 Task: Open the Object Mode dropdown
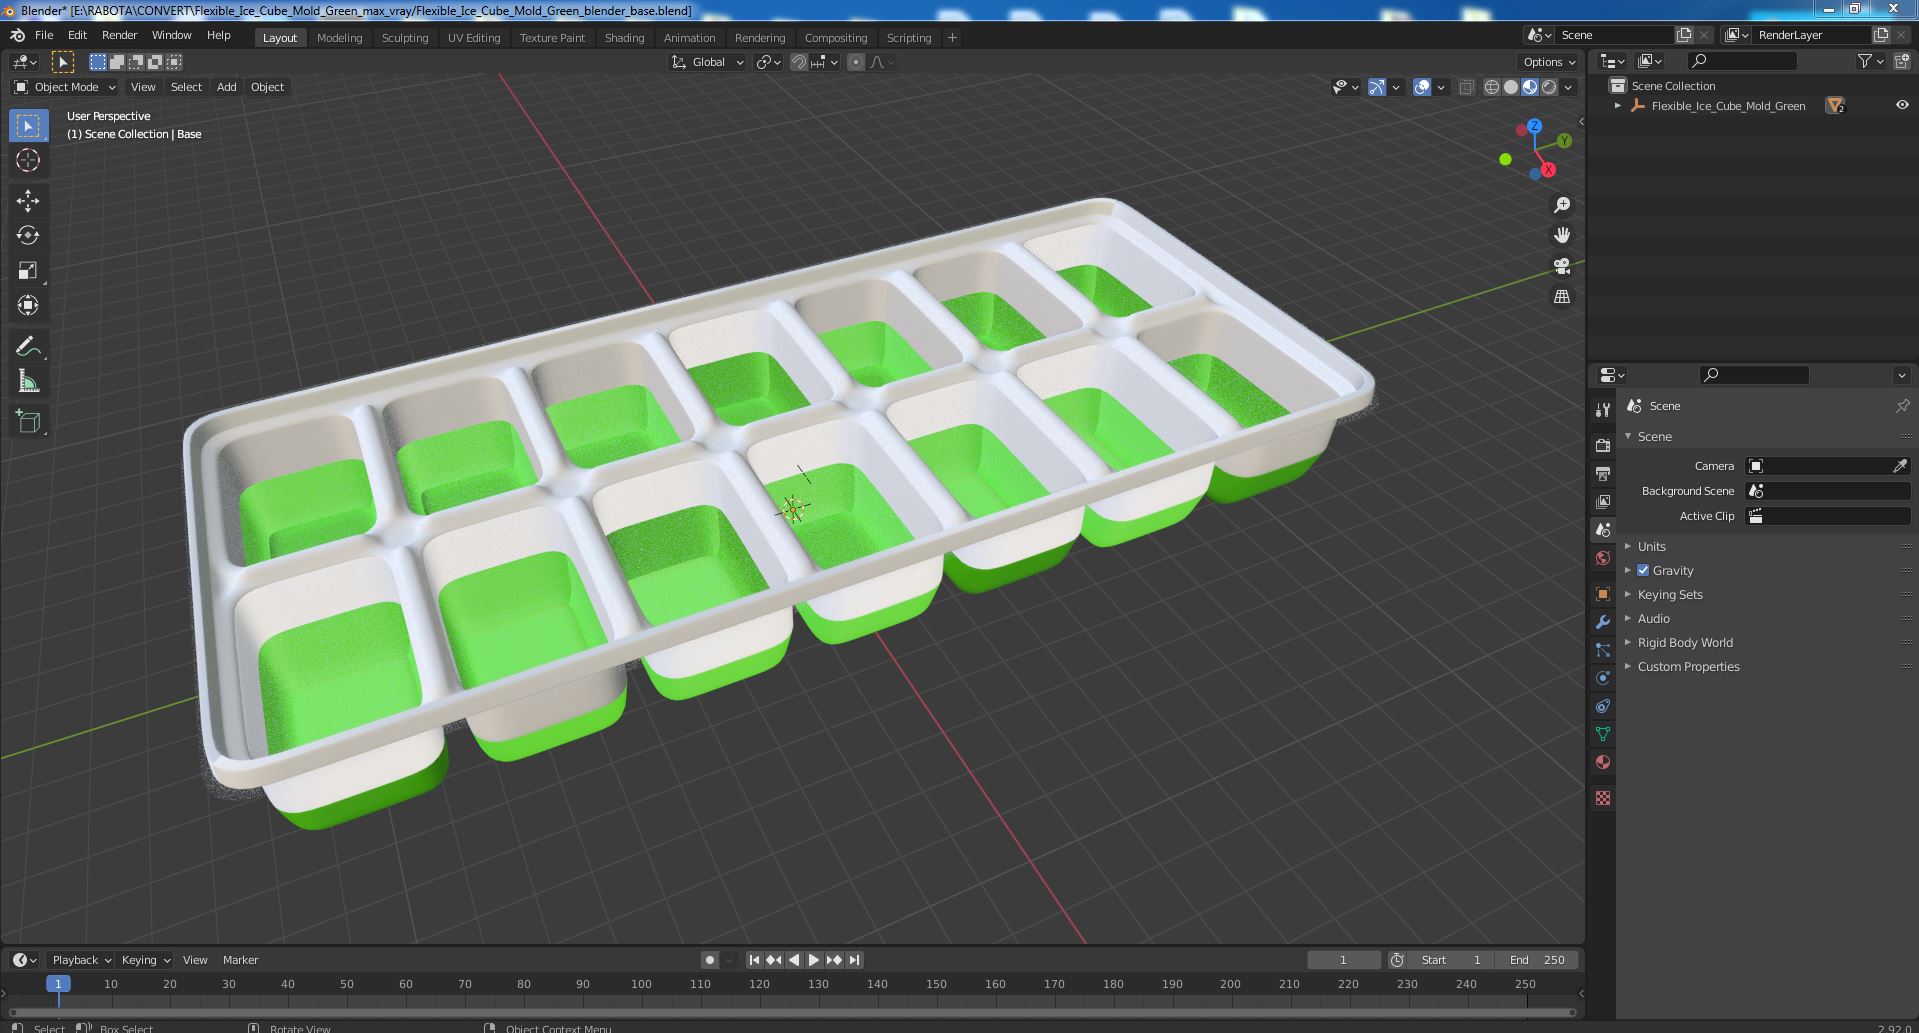coord(65,87)
